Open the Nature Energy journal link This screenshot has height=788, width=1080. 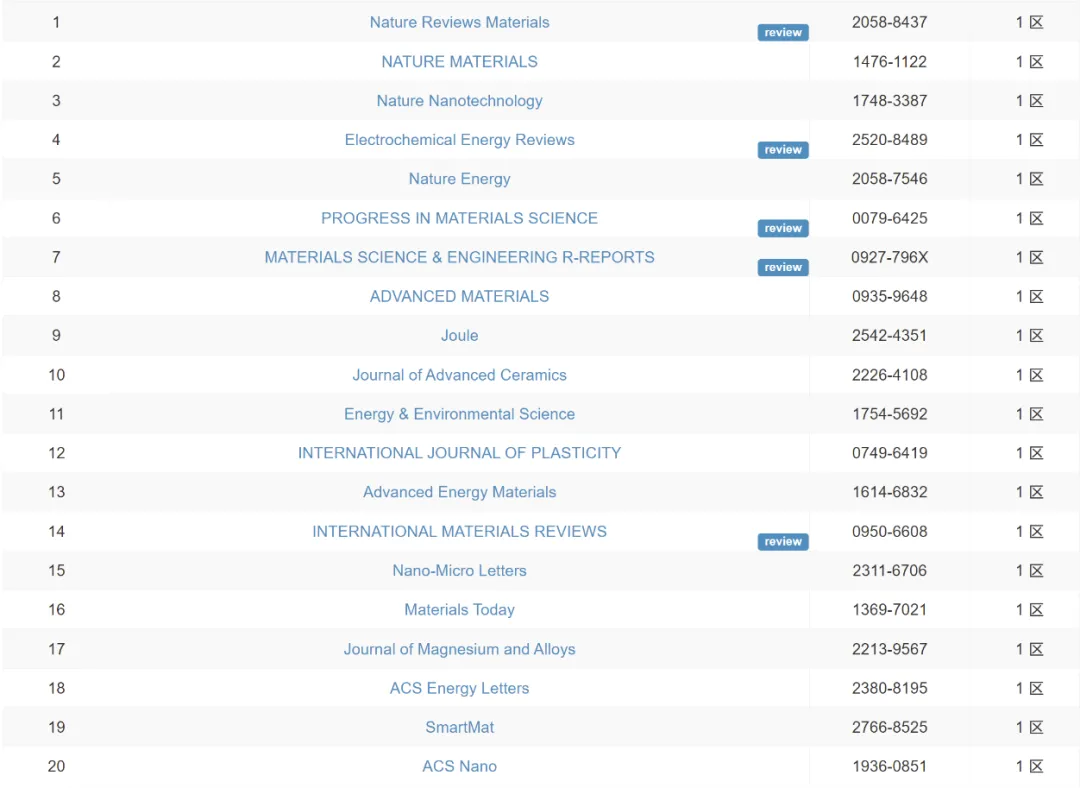pos(459,179)
